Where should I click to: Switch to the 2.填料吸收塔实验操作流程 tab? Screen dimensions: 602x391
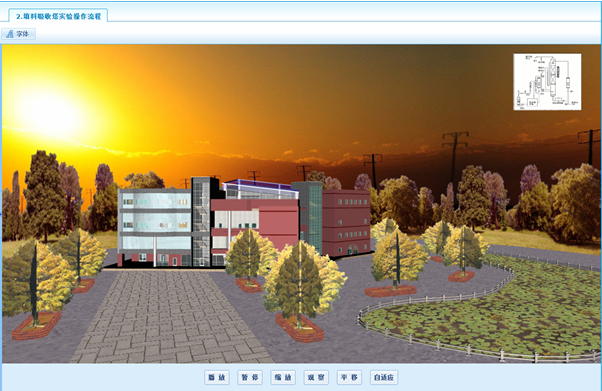click(58, 16)
